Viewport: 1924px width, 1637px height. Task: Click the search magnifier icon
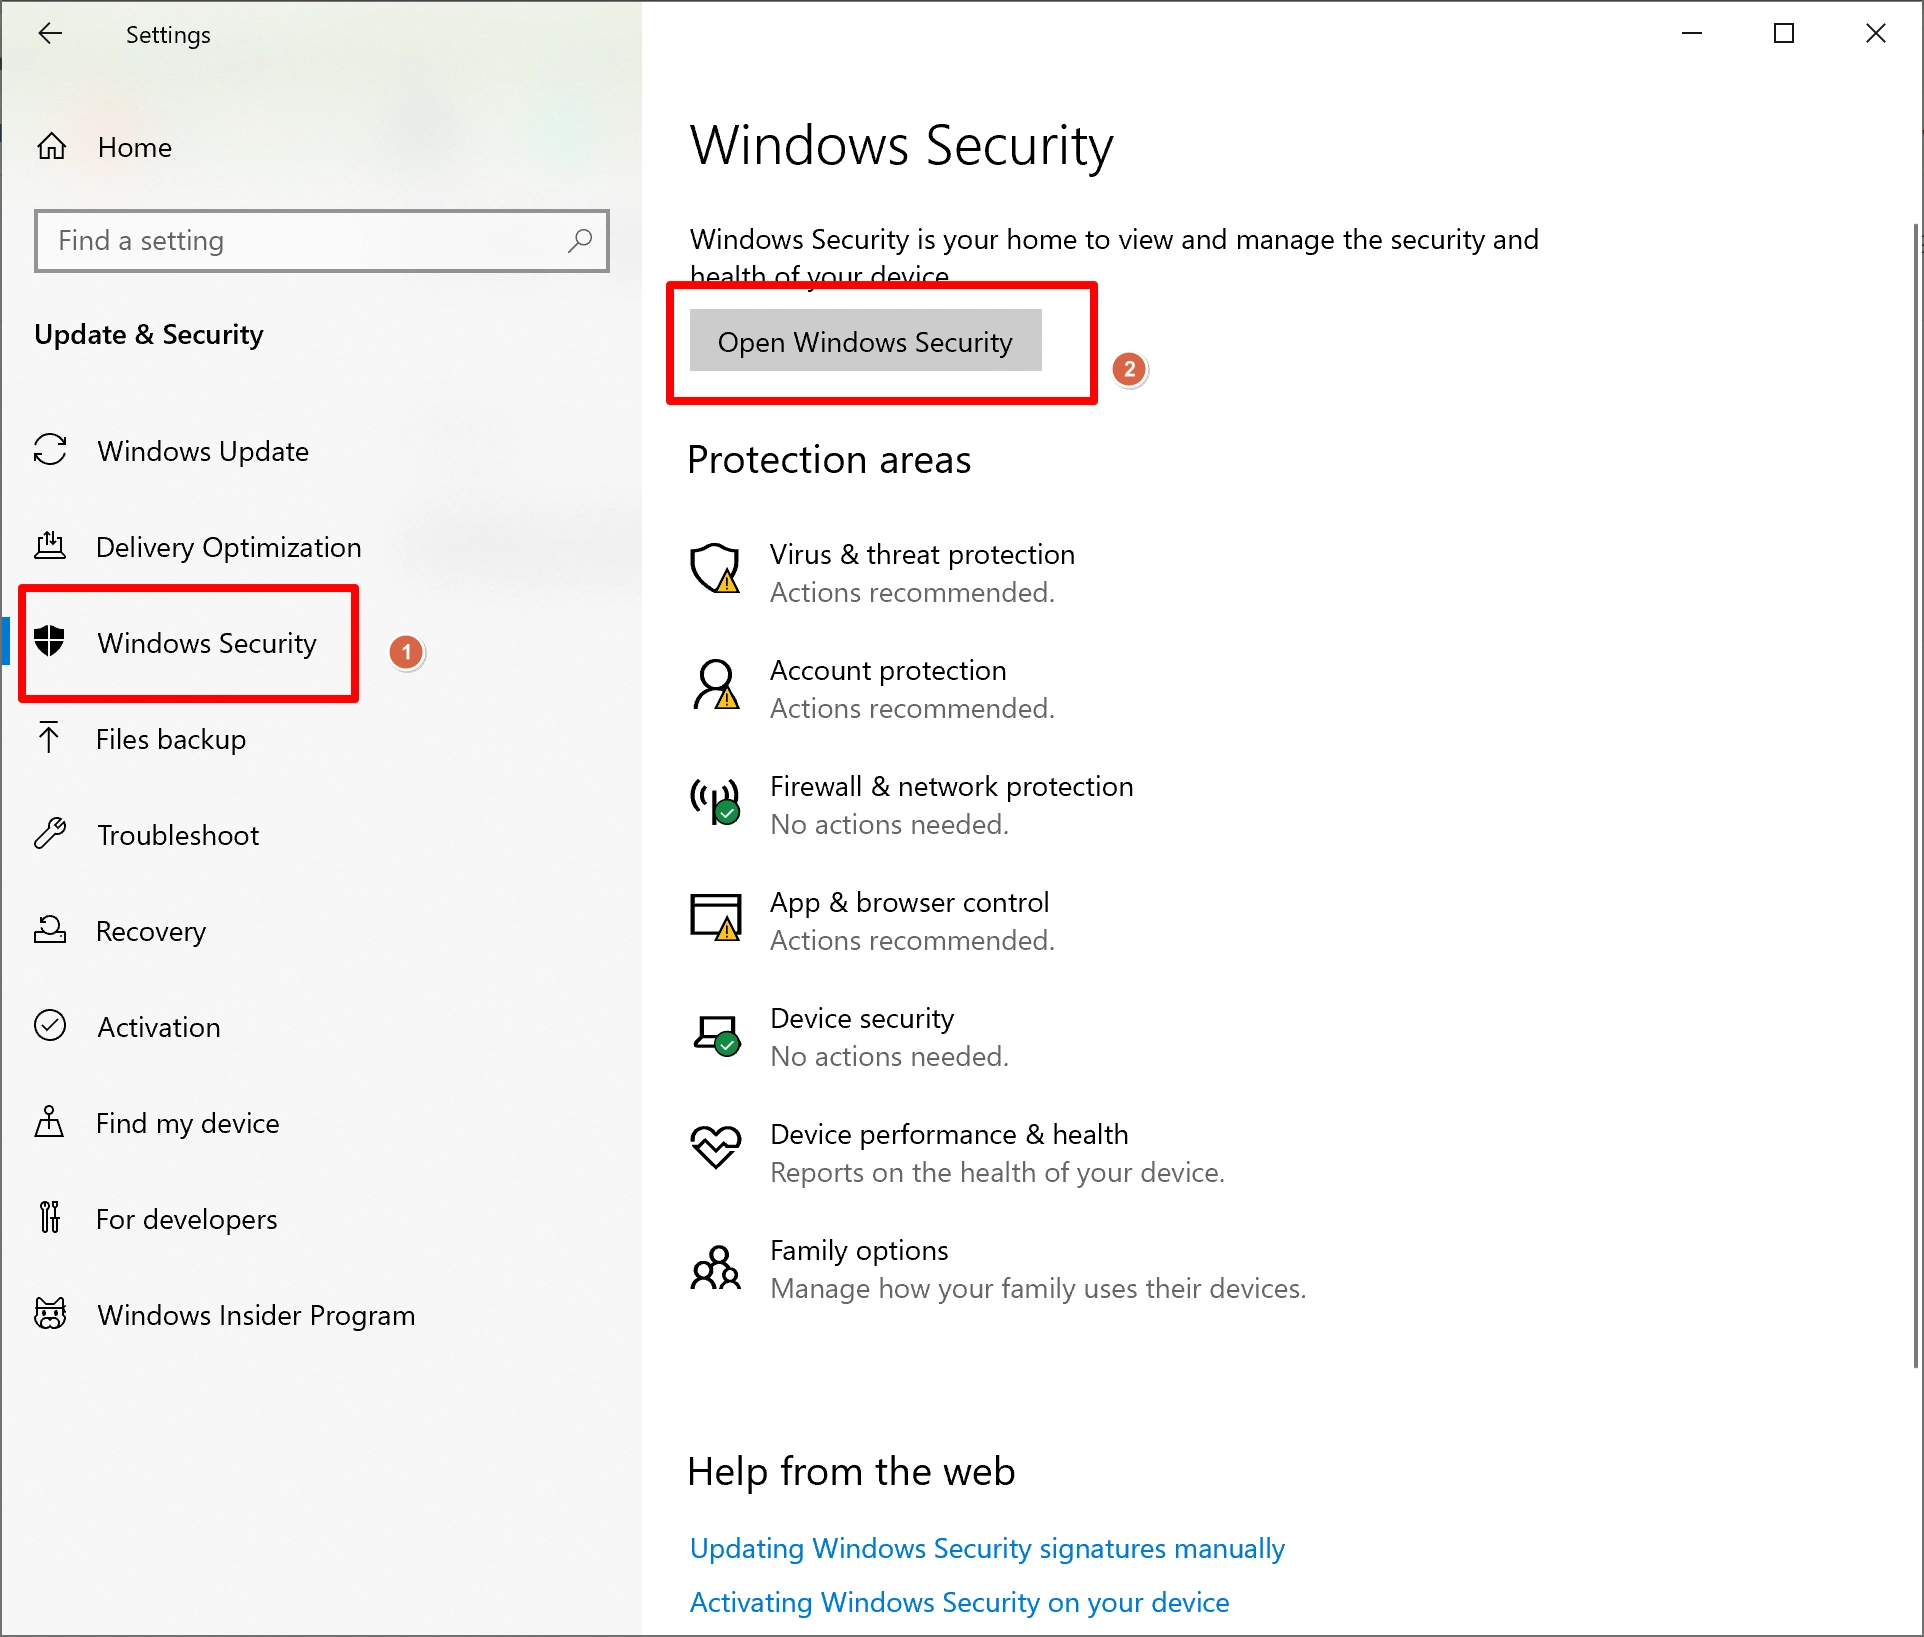580,240
